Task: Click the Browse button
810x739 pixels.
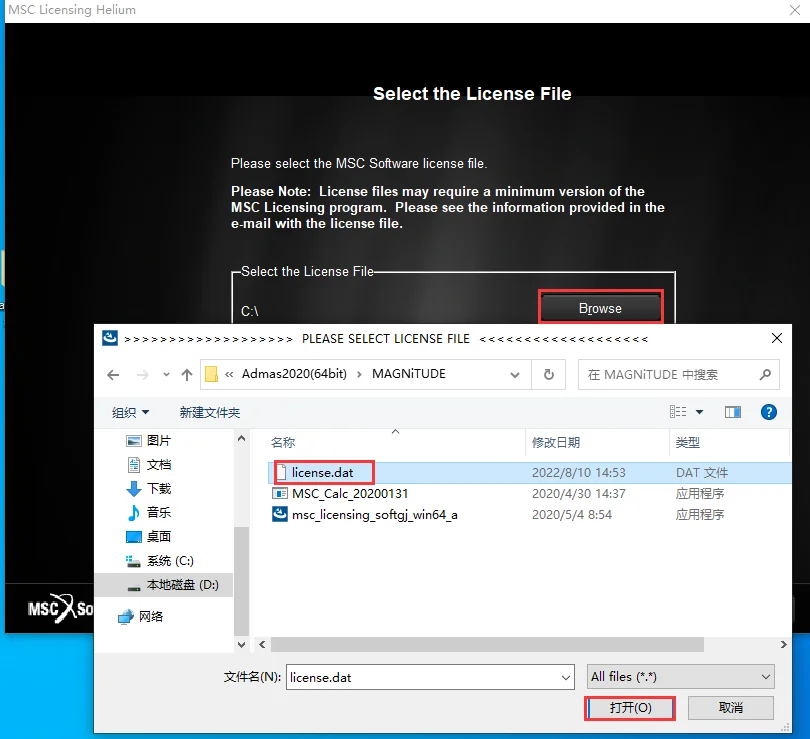Action: pyautogui.click(x=600, y=308)
